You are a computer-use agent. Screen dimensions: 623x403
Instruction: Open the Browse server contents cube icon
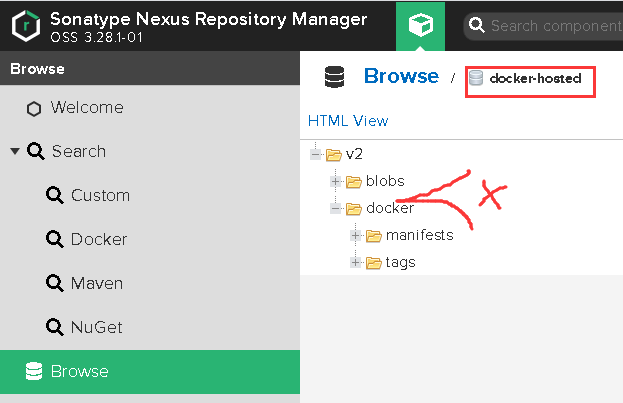[420, 25]
